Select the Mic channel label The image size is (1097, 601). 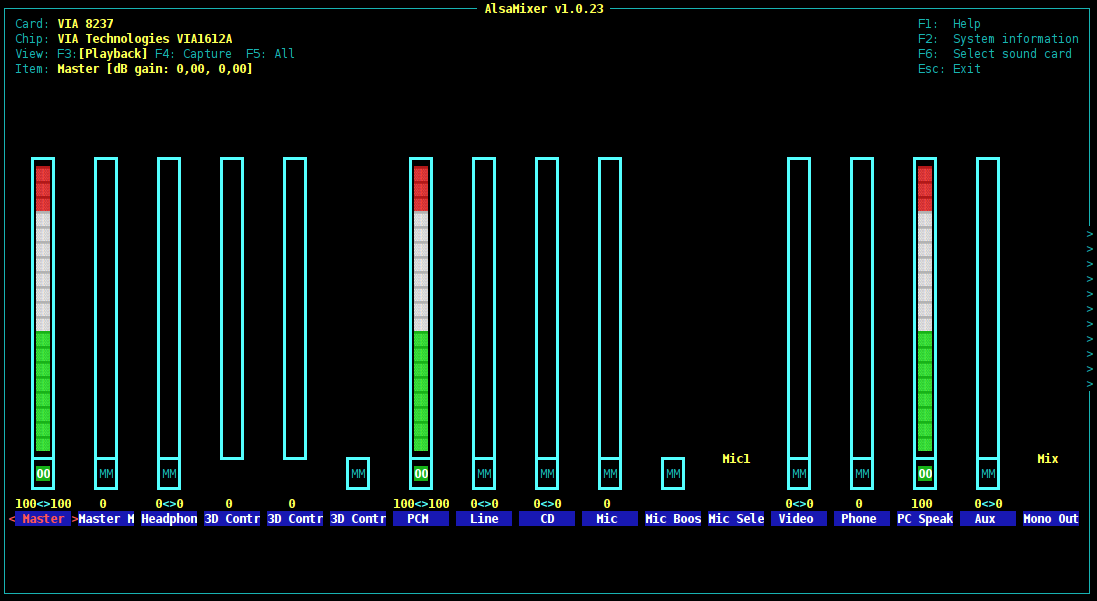tap(607, 519)
